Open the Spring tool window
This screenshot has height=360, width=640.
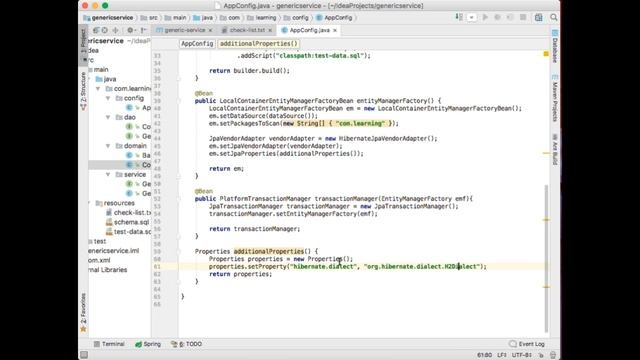[148, 344]
